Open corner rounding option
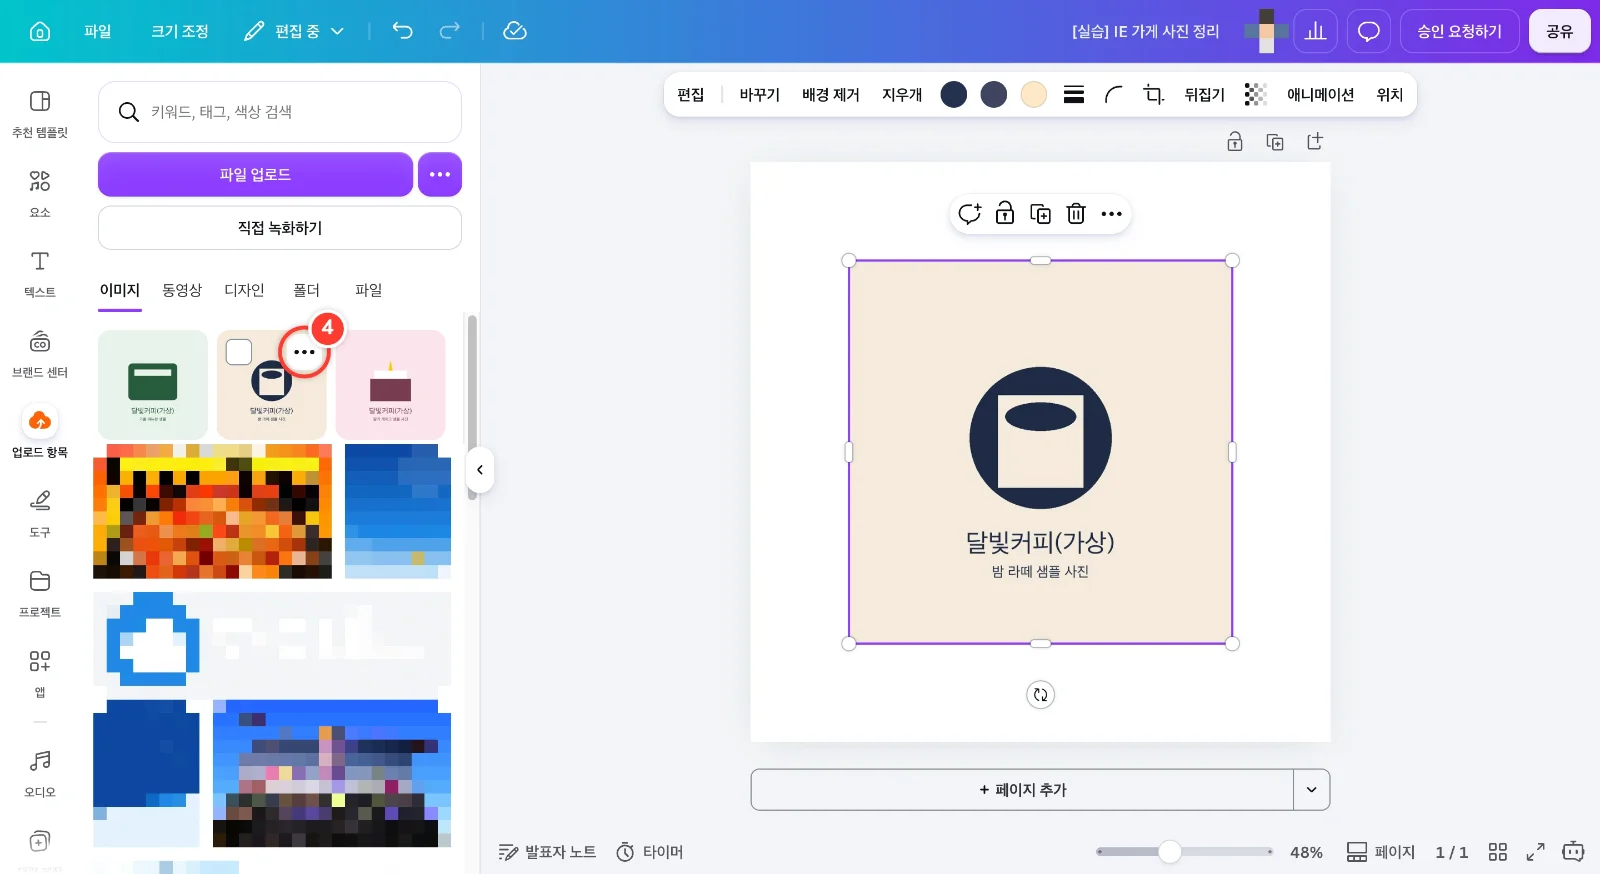Viewport: 1600px width, 874px height. point(1113,95)
